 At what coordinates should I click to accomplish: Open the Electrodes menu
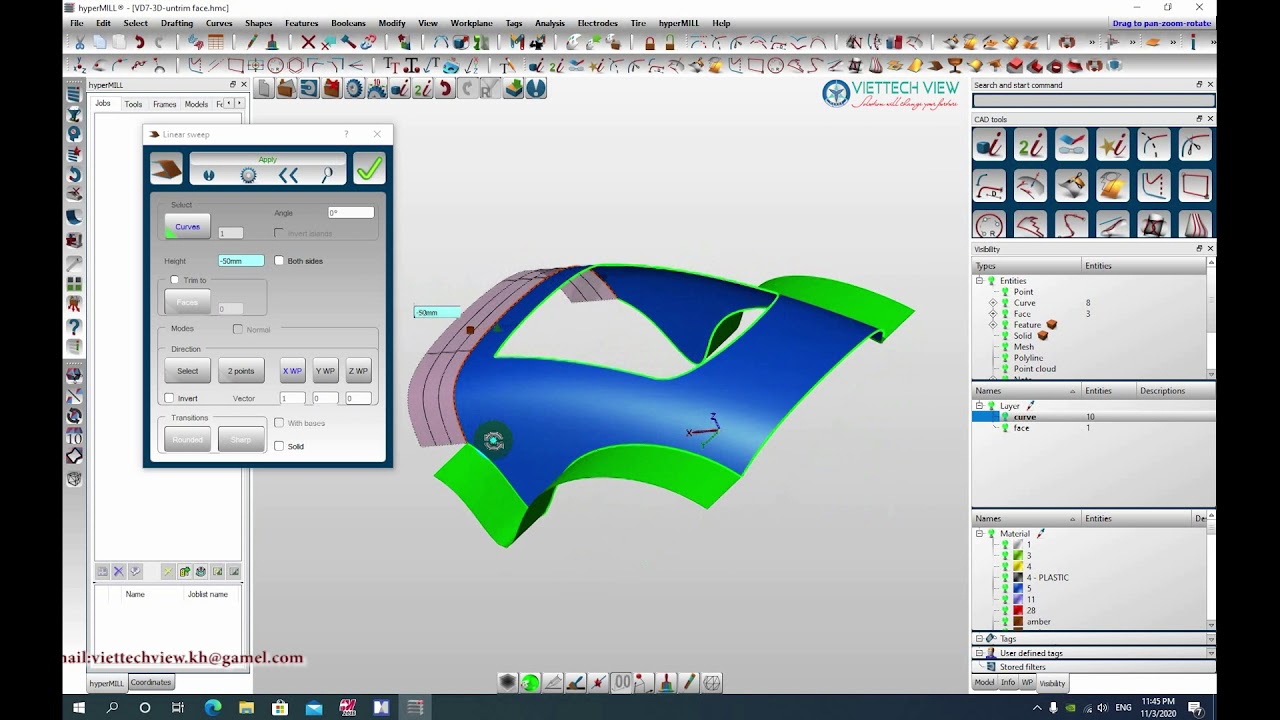597,23
